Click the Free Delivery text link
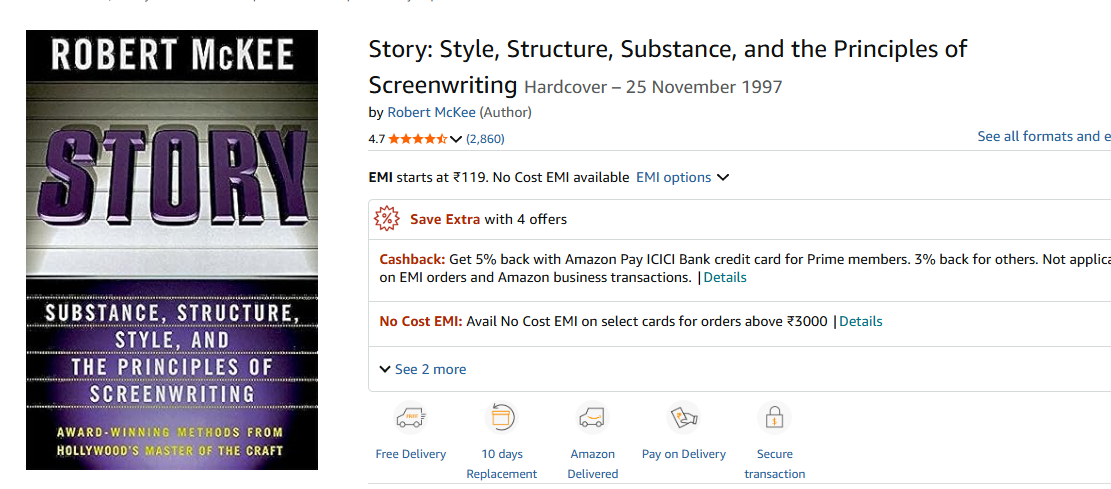 [x=410, y=454]
